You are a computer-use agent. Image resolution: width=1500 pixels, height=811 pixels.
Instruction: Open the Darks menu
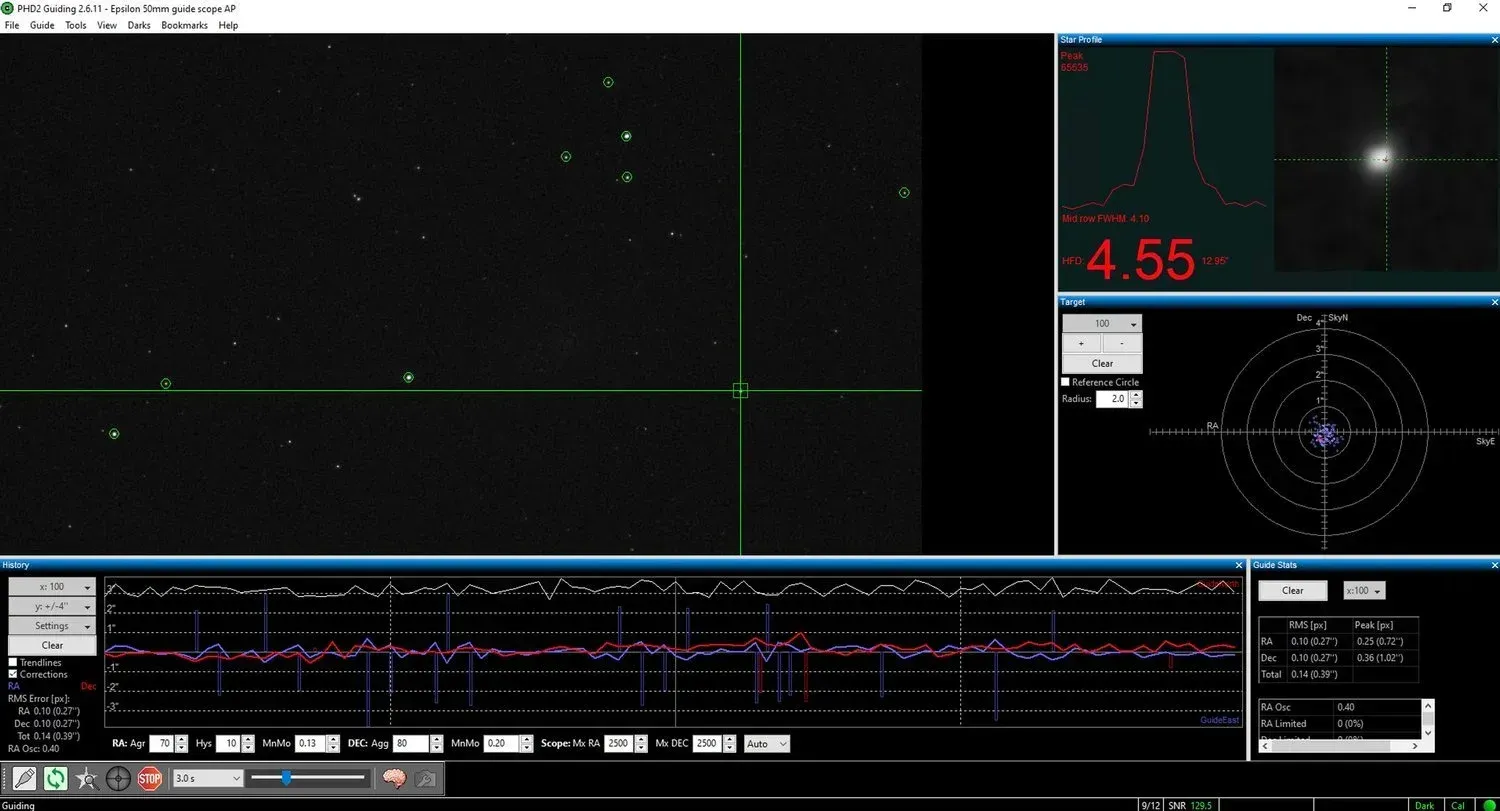[x=139, y=25]
